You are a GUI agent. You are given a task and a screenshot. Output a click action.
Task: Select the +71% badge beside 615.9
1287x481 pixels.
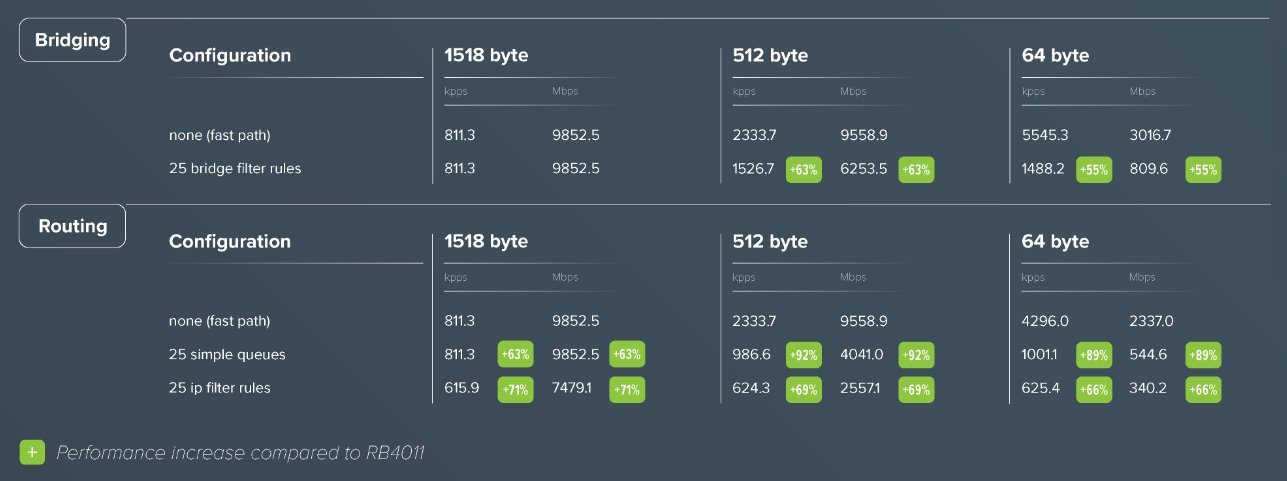click(x=516, y=389)
